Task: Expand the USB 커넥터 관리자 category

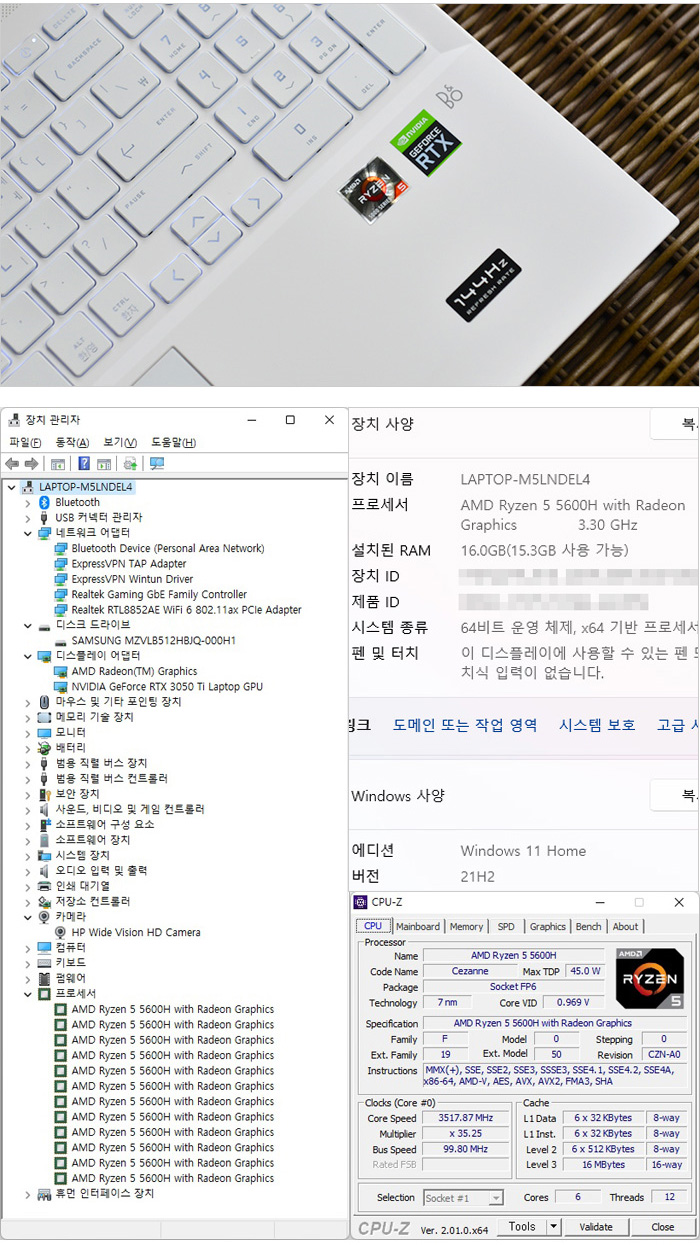Action: pyautogui.click(x=28, y=518)
